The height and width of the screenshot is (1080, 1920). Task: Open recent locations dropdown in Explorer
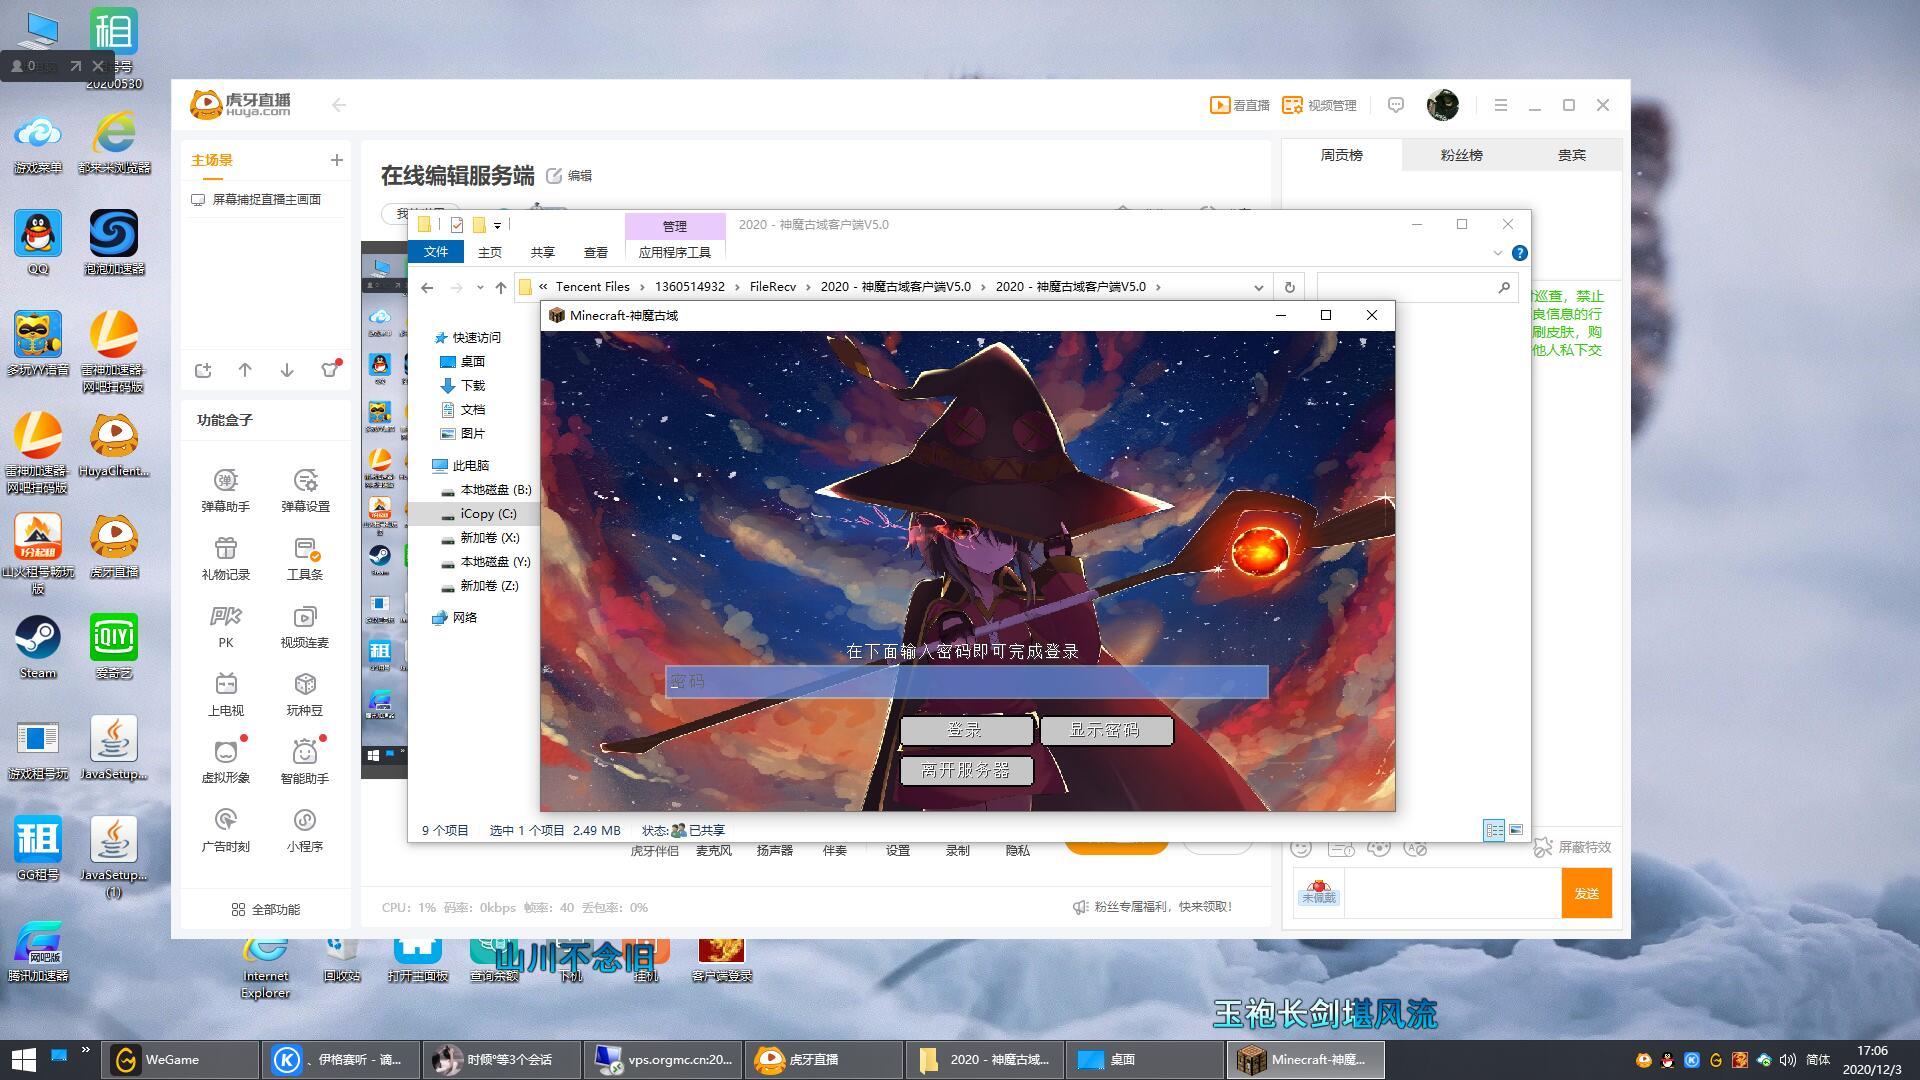click(x=480, y=287)
